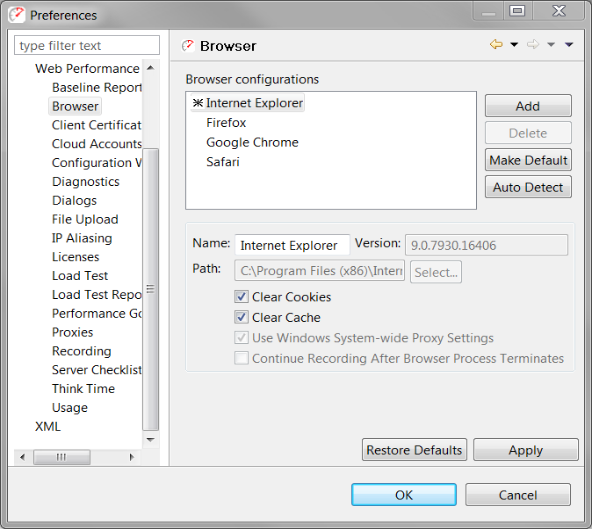This screenshot has width=592, height=529.
Task: Click Restore Defaults button
Action: click(414, 450)
